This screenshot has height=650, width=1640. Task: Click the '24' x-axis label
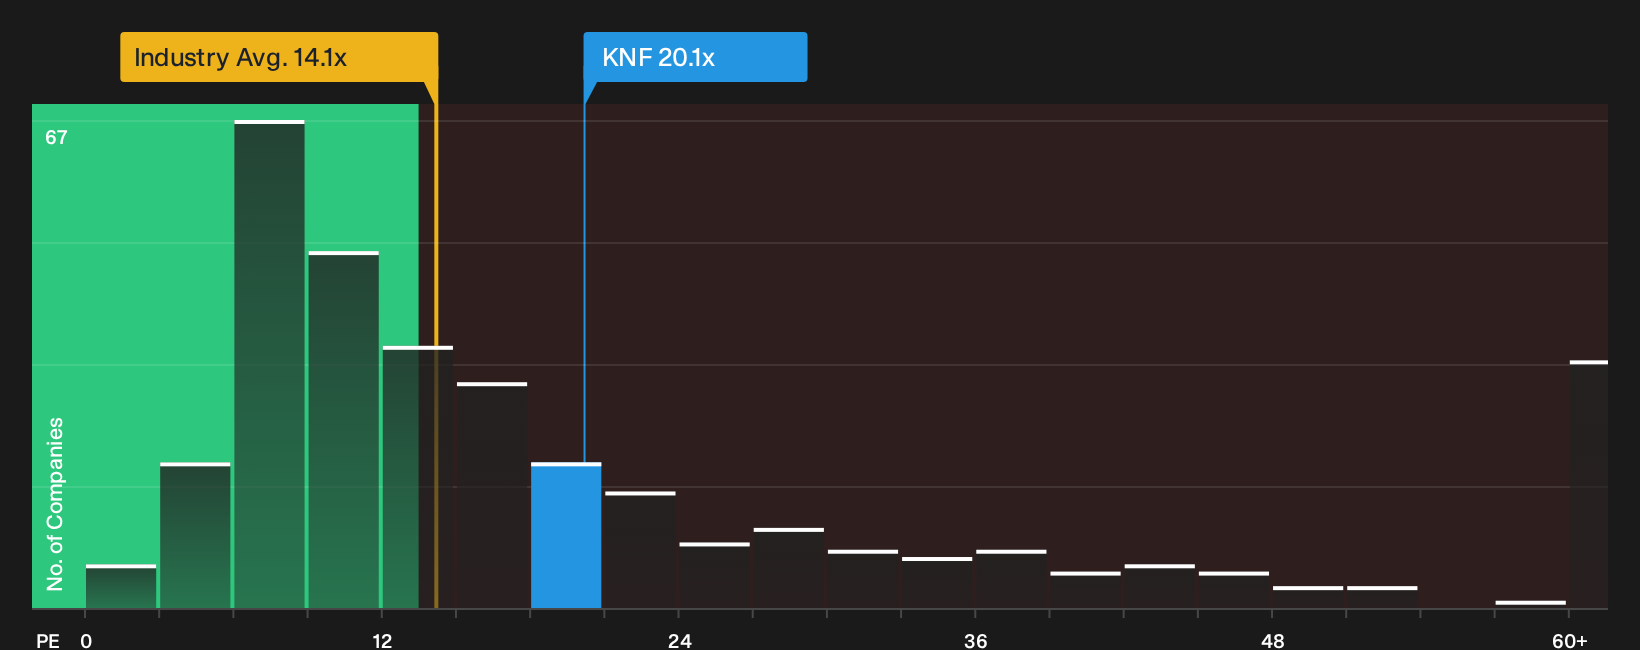[x=679, y=641]
